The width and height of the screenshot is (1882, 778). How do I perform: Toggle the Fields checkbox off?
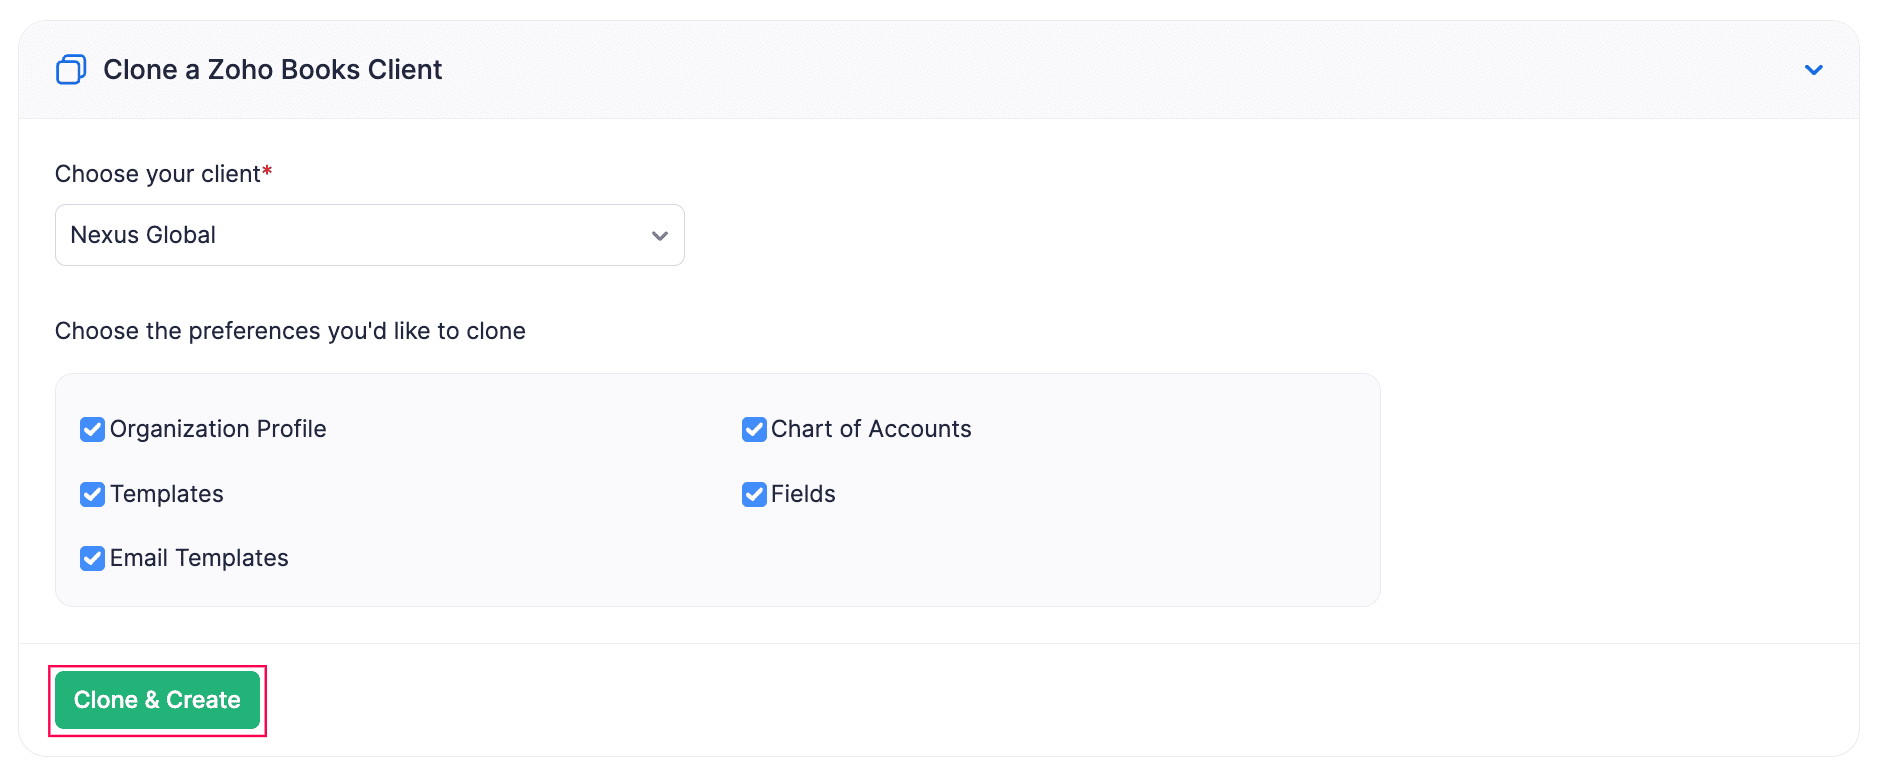(754, 494)
